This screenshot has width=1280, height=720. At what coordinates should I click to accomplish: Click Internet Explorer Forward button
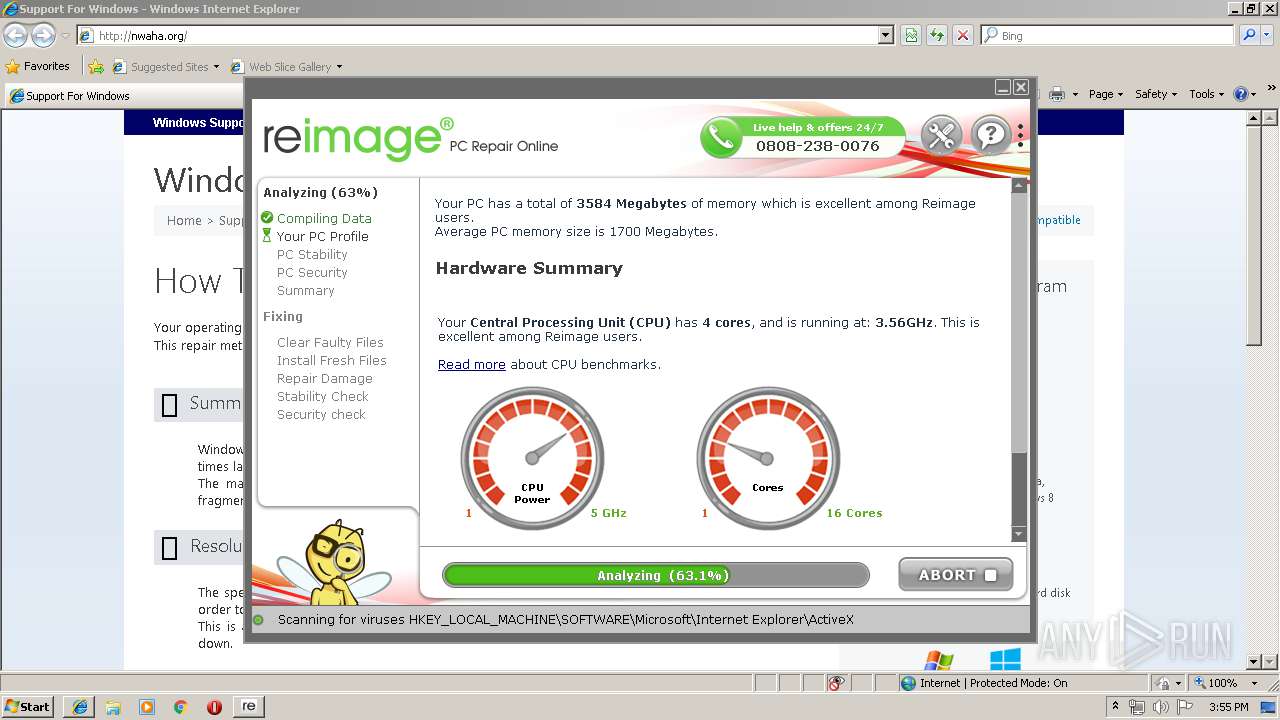pos(43,36)
